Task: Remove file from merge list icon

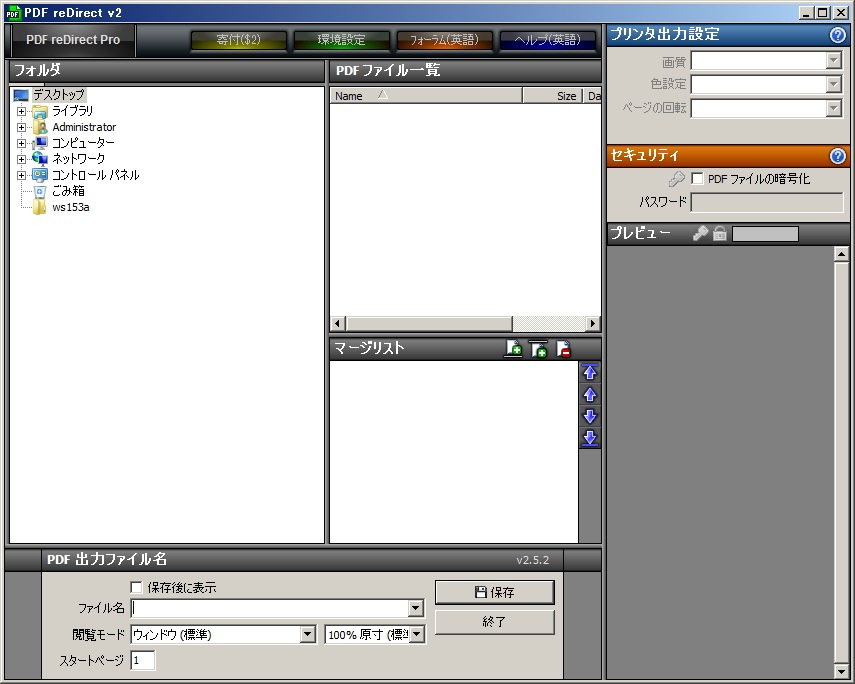Action: (564, 349)
